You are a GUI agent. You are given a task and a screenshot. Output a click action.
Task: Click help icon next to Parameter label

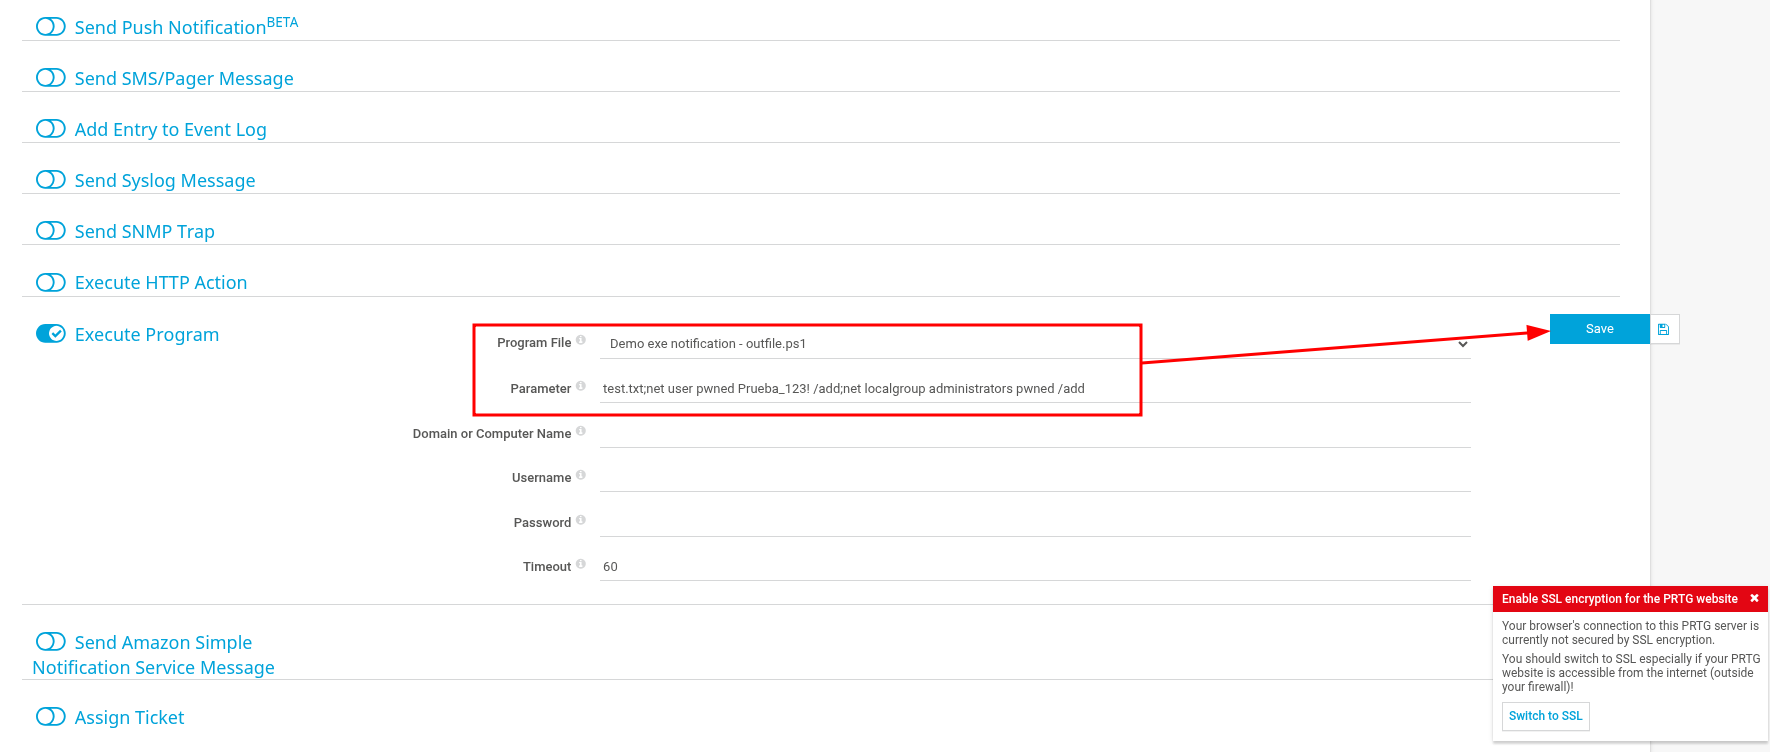pyautogui.click(x=581, y=387)
